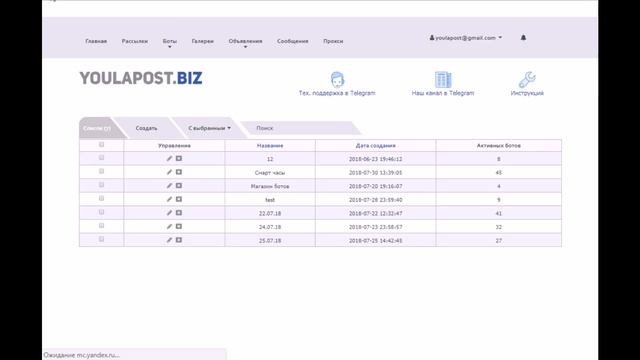
Task: Open the "Сообщения" menu item
Action: coord(293,41)
